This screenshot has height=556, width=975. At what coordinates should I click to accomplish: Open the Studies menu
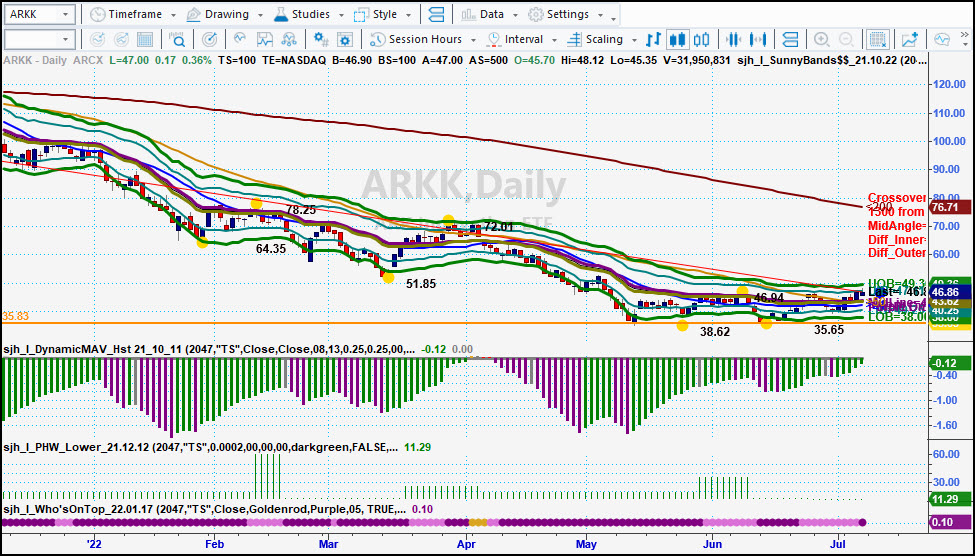coord(308,14)
